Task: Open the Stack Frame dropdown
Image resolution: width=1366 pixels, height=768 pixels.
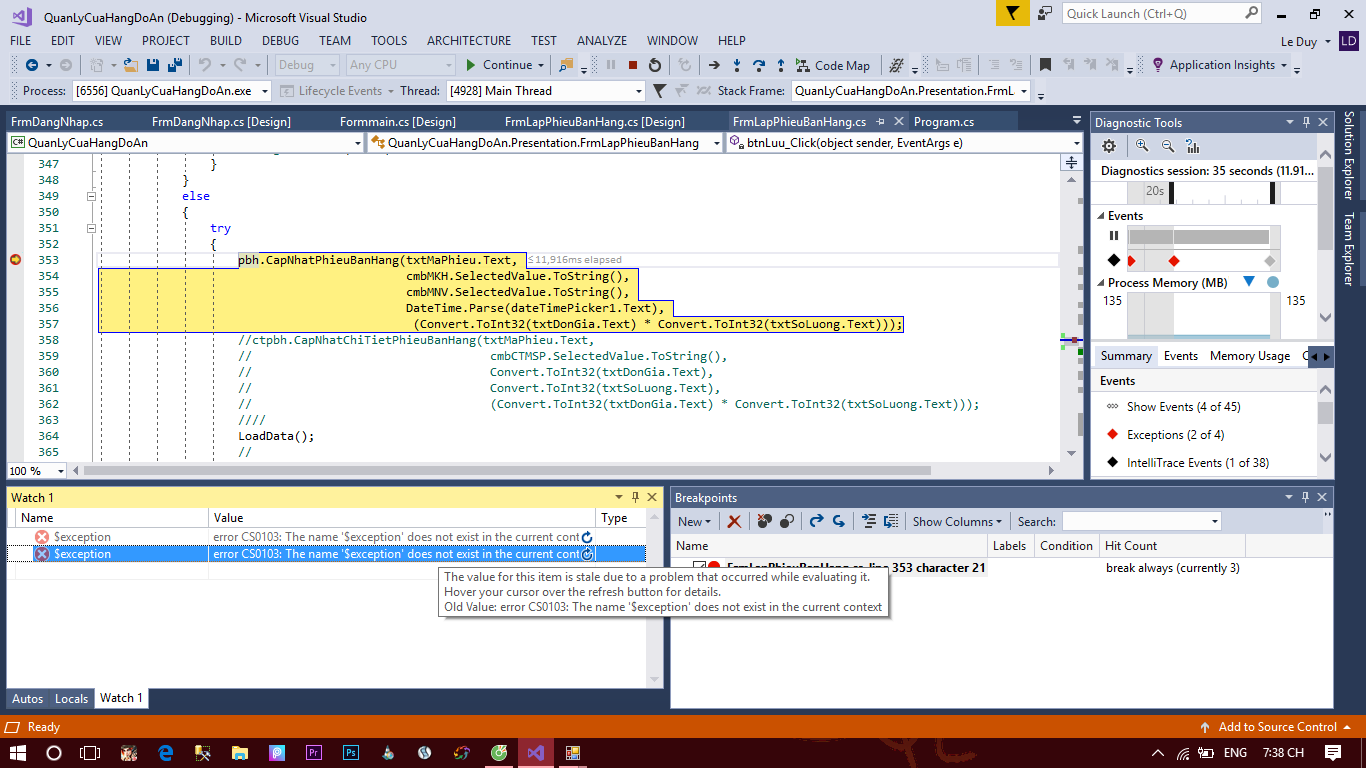Action: click(x=1025, y=91)
